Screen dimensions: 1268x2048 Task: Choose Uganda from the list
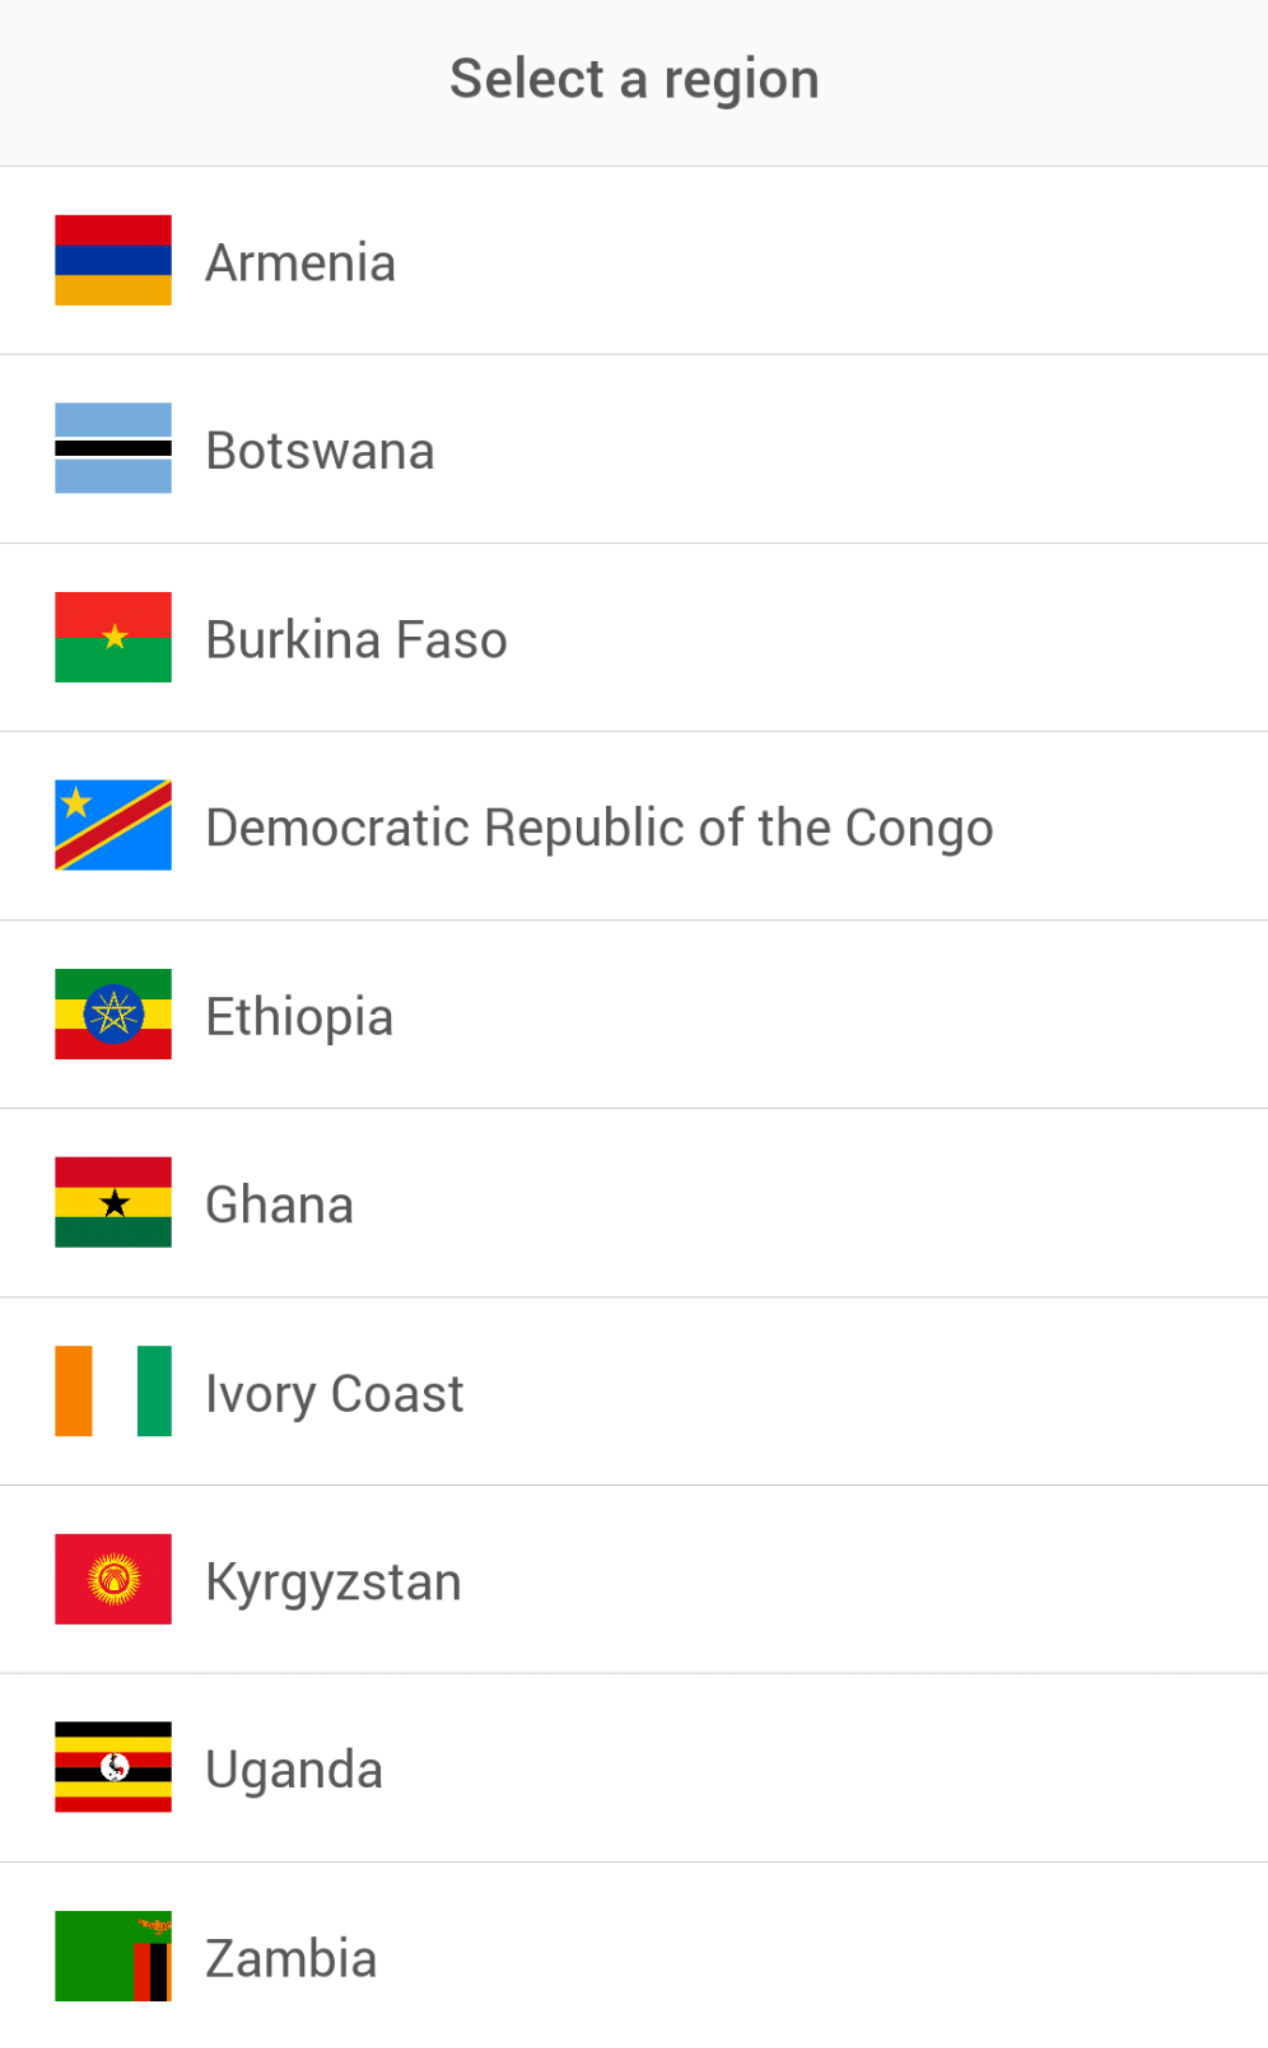(294, 1770)
